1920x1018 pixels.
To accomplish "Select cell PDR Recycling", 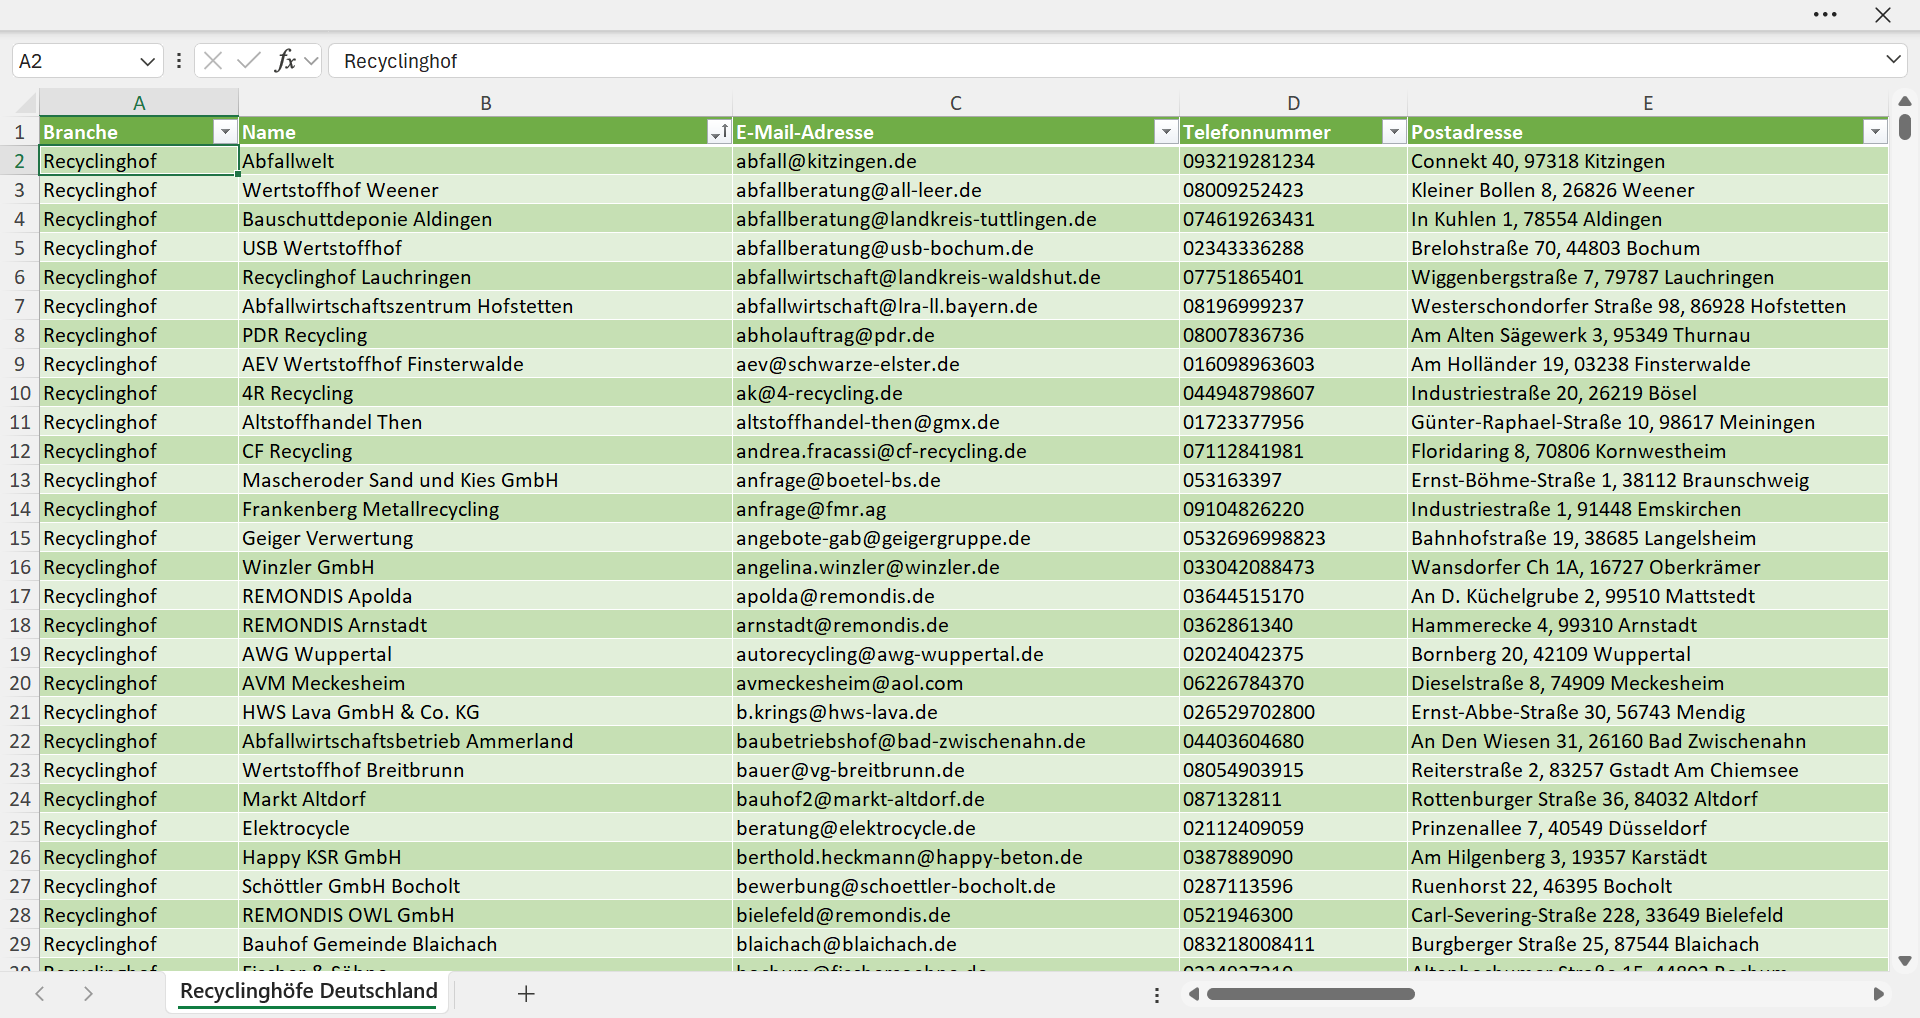I will [x=486, y=335].
